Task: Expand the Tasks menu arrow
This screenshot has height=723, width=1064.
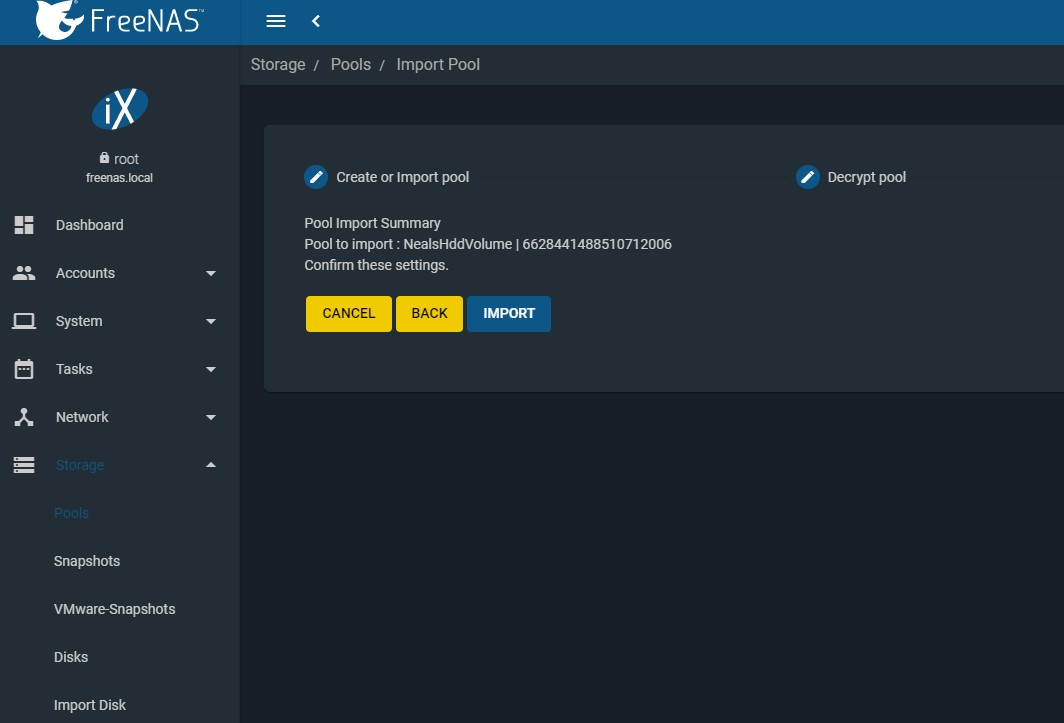Action: pos(210,369)
